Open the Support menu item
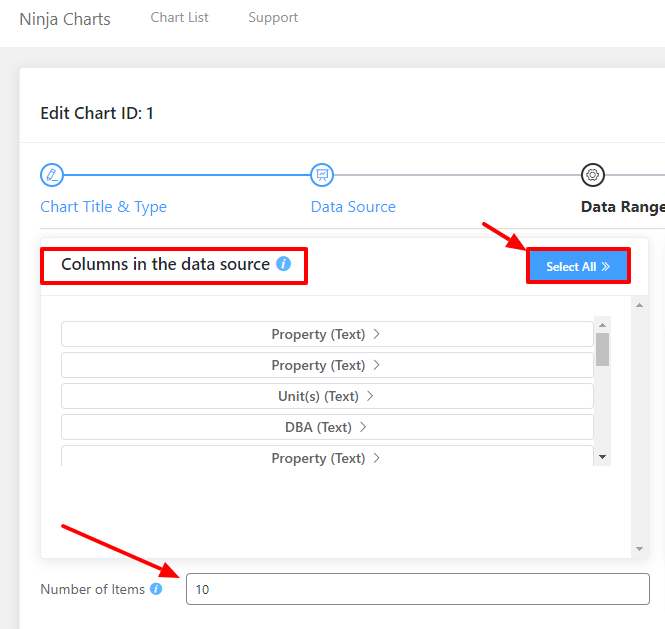This screenshot has height=629, width=665. [273, 18]
